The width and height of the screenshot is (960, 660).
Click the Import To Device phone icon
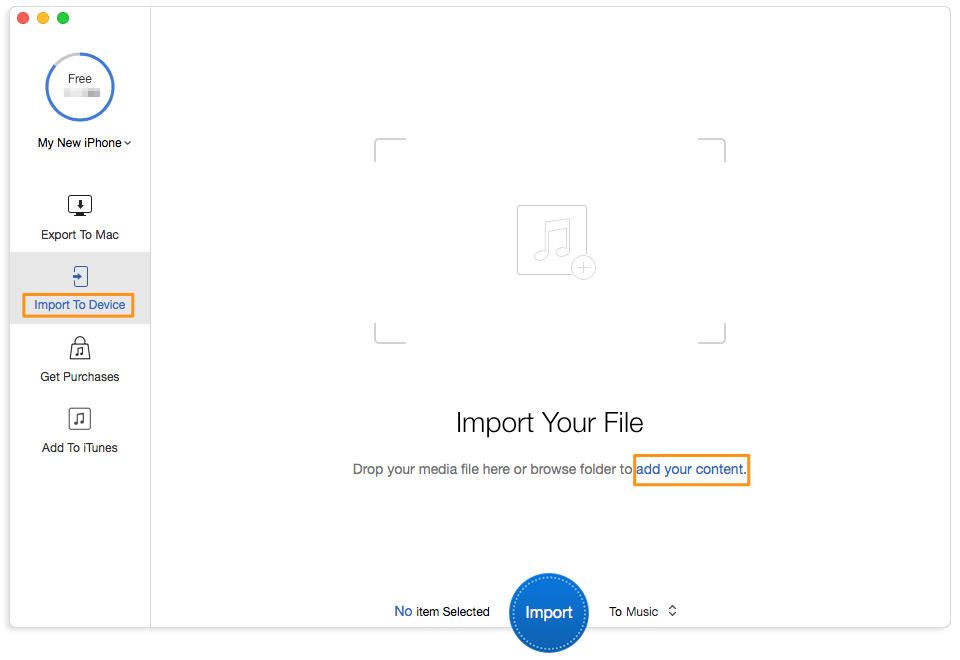(80, 276)
